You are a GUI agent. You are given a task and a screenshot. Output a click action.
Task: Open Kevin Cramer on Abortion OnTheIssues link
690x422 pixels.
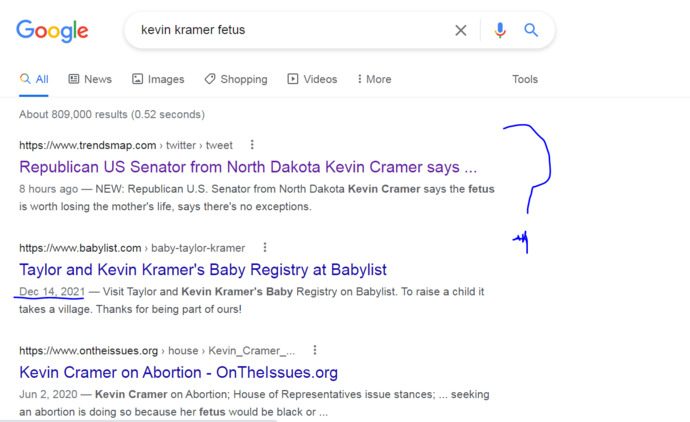click(179, 373)
